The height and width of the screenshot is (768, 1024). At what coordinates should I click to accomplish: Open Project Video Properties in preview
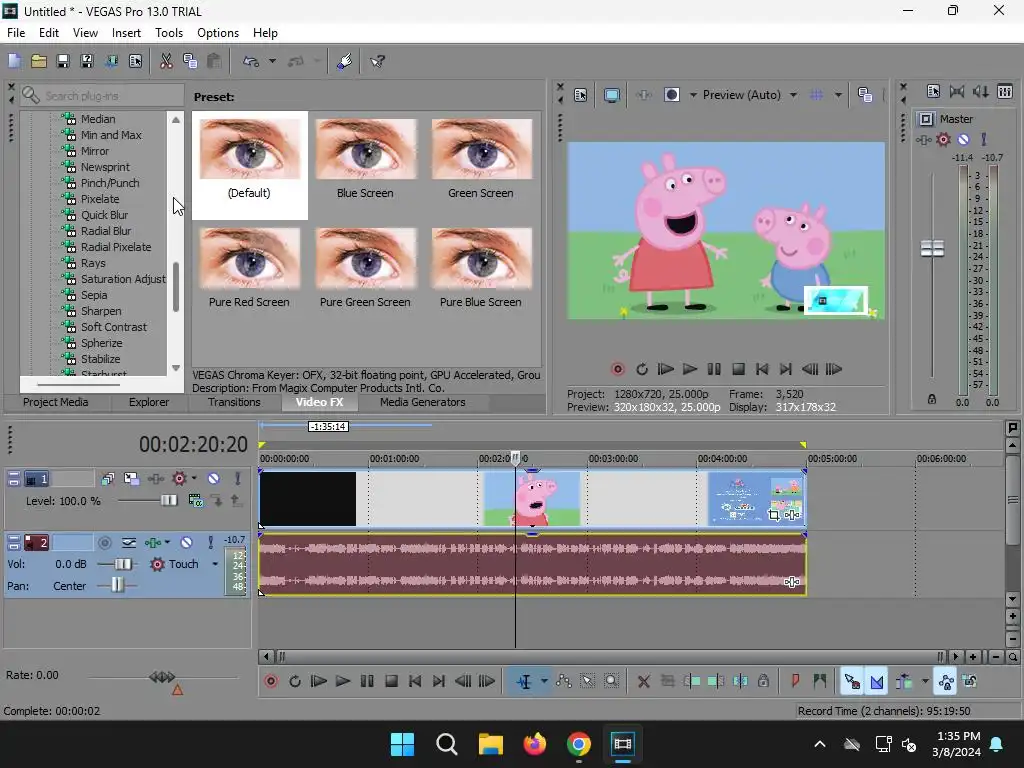coord(581,95)
